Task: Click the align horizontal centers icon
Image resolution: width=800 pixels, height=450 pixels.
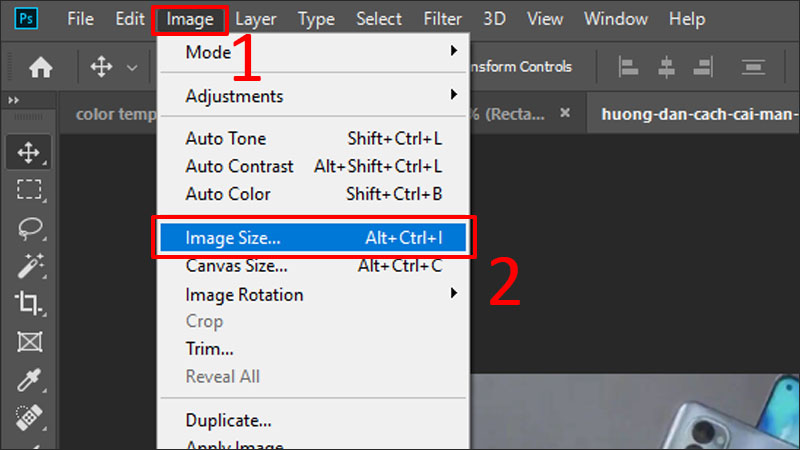Action: coord(667,67)
